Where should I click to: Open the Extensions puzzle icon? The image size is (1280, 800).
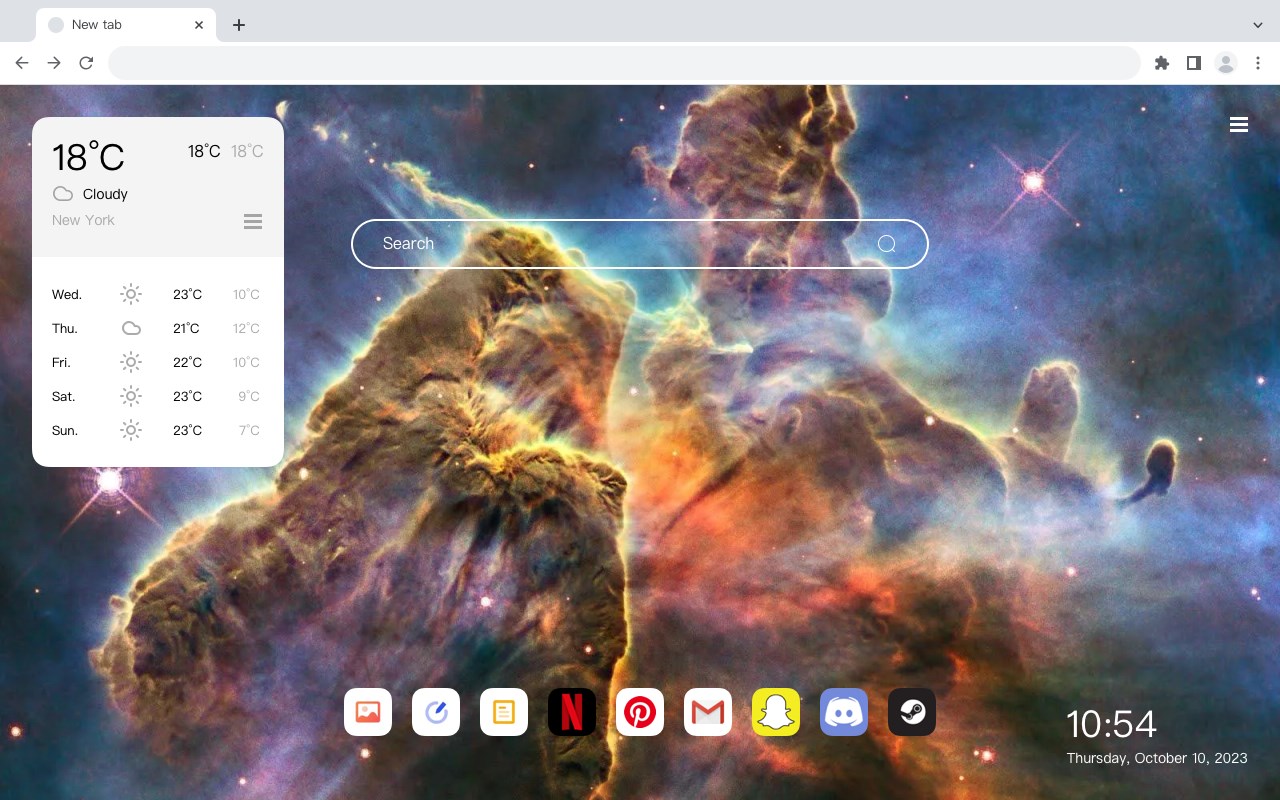(x=1161, y=63)
